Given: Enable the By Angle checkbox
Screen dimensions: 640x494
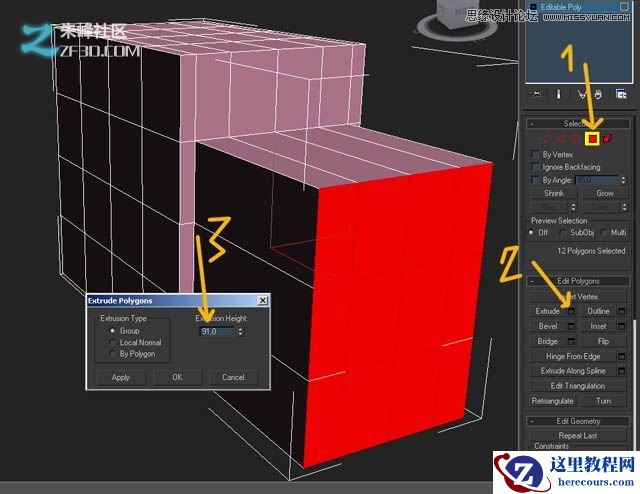Looking at the screenshot, I should [535, 180].
